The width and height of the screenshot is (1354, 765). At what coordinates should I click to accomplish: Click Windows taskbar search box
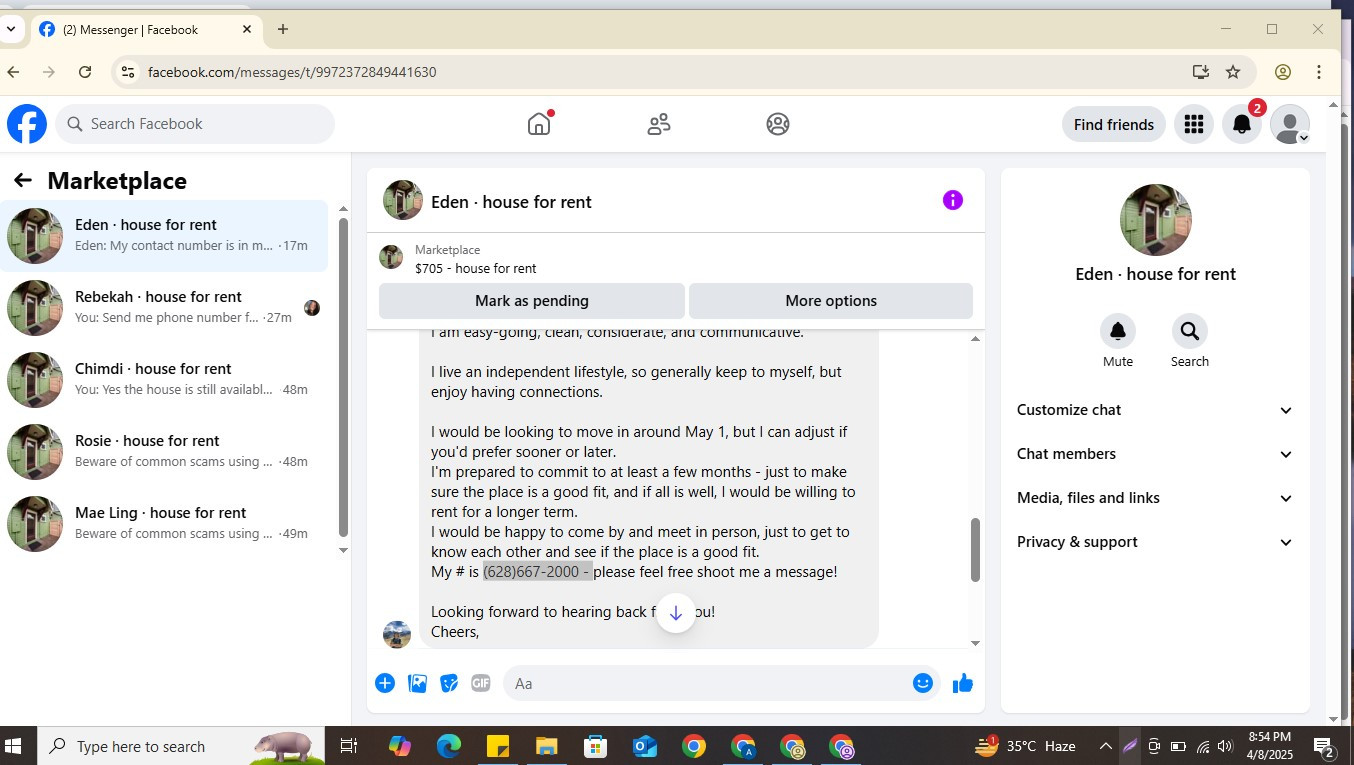pyautogui.click(x=181, y=746)
